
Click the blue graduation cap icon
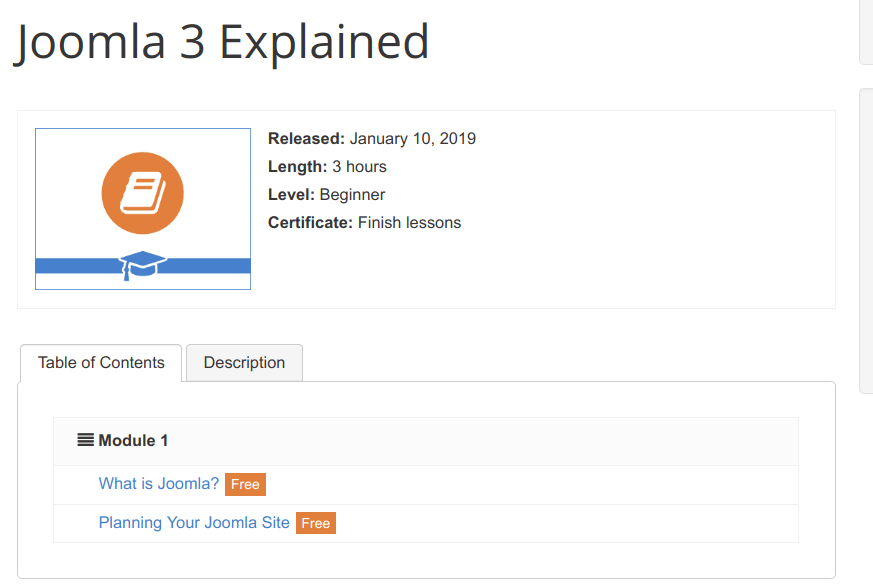(143, 266)
